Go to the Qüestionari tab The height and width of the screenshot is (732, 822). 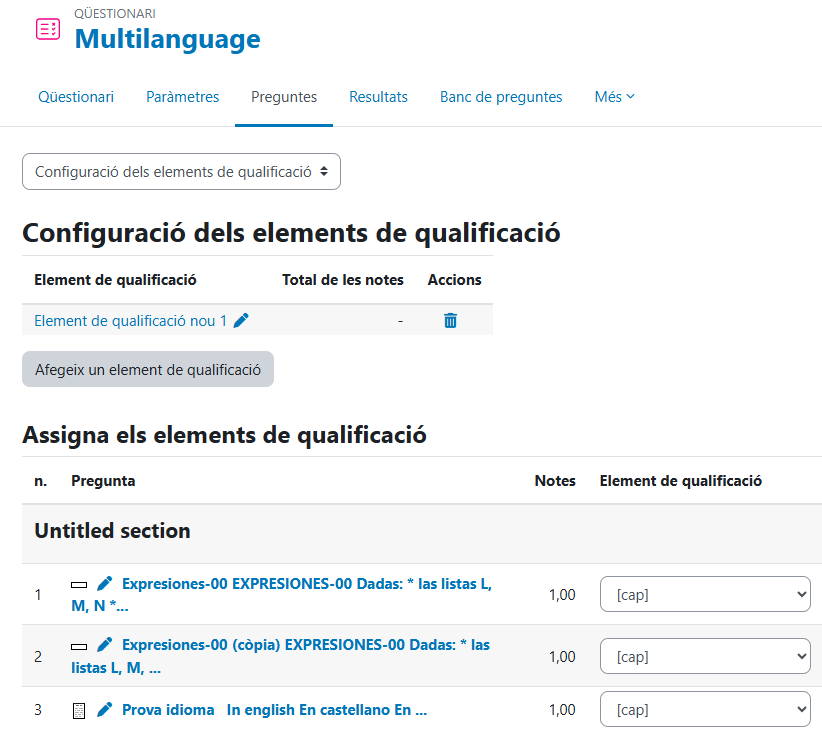(x=76, y=96)
